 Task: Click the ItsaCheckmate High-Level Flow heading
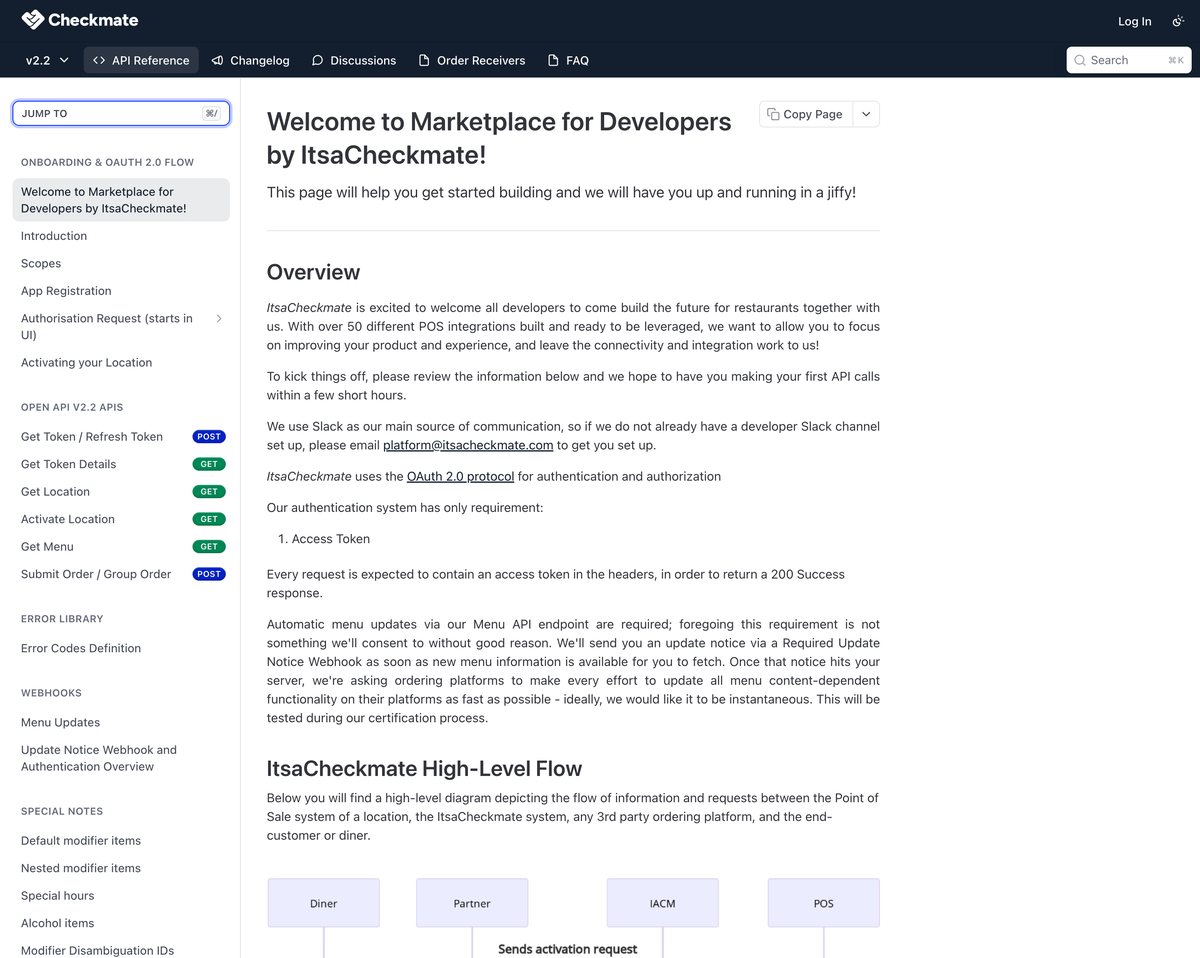tap(424, 769)
